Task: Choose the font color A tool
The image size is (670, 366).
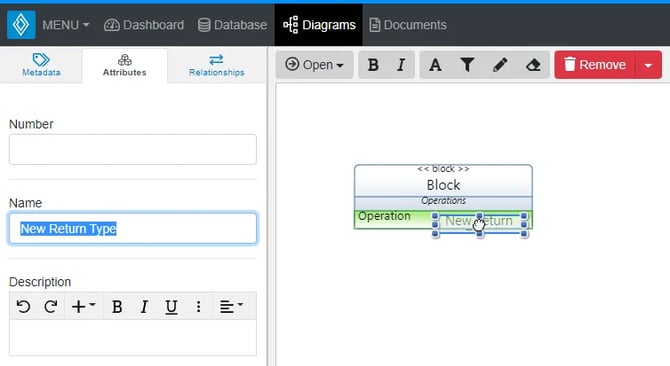Action: pos(435,65)
